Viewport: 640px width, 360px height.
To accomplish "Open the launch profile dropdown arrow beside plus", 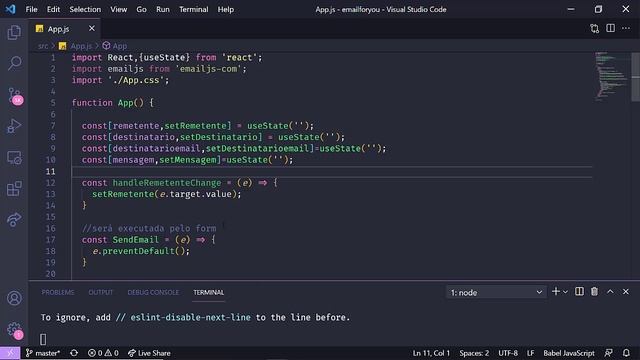I will click(x=565, y=292).
